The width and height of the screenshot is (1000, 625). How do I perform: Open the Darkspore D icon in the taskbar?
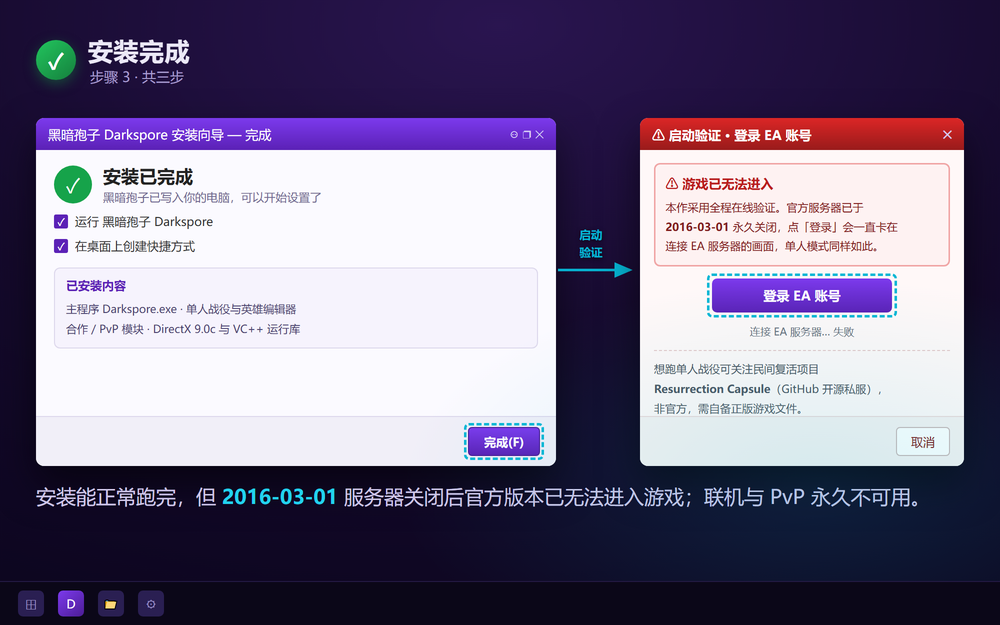[71, 604]
